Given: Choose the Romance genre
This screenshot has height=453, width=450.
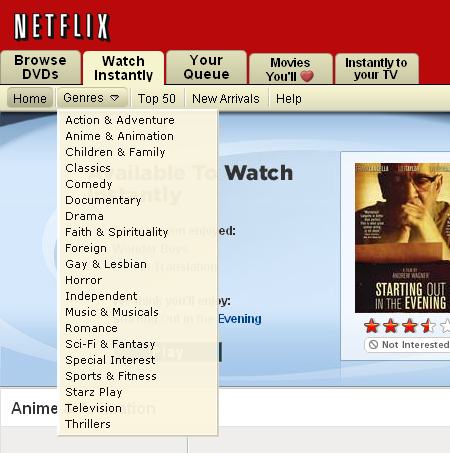Looking at the screenshot, I should tap(91, 328).
